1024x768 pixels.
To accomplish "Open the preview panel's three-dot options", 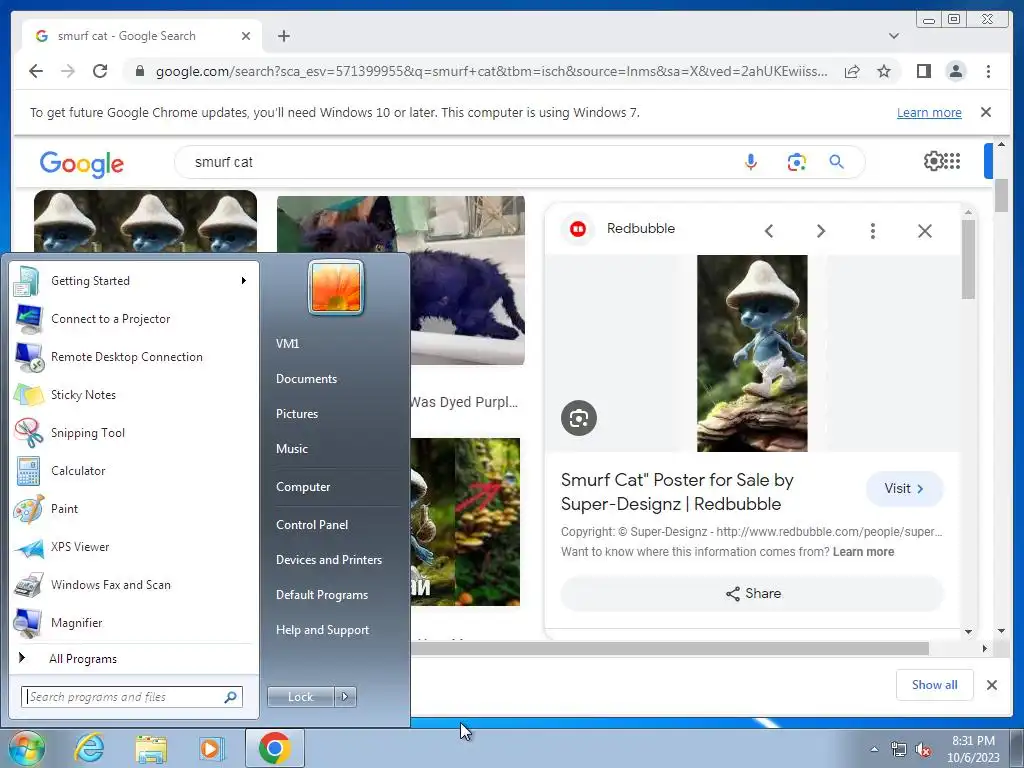I will (872, 231).
